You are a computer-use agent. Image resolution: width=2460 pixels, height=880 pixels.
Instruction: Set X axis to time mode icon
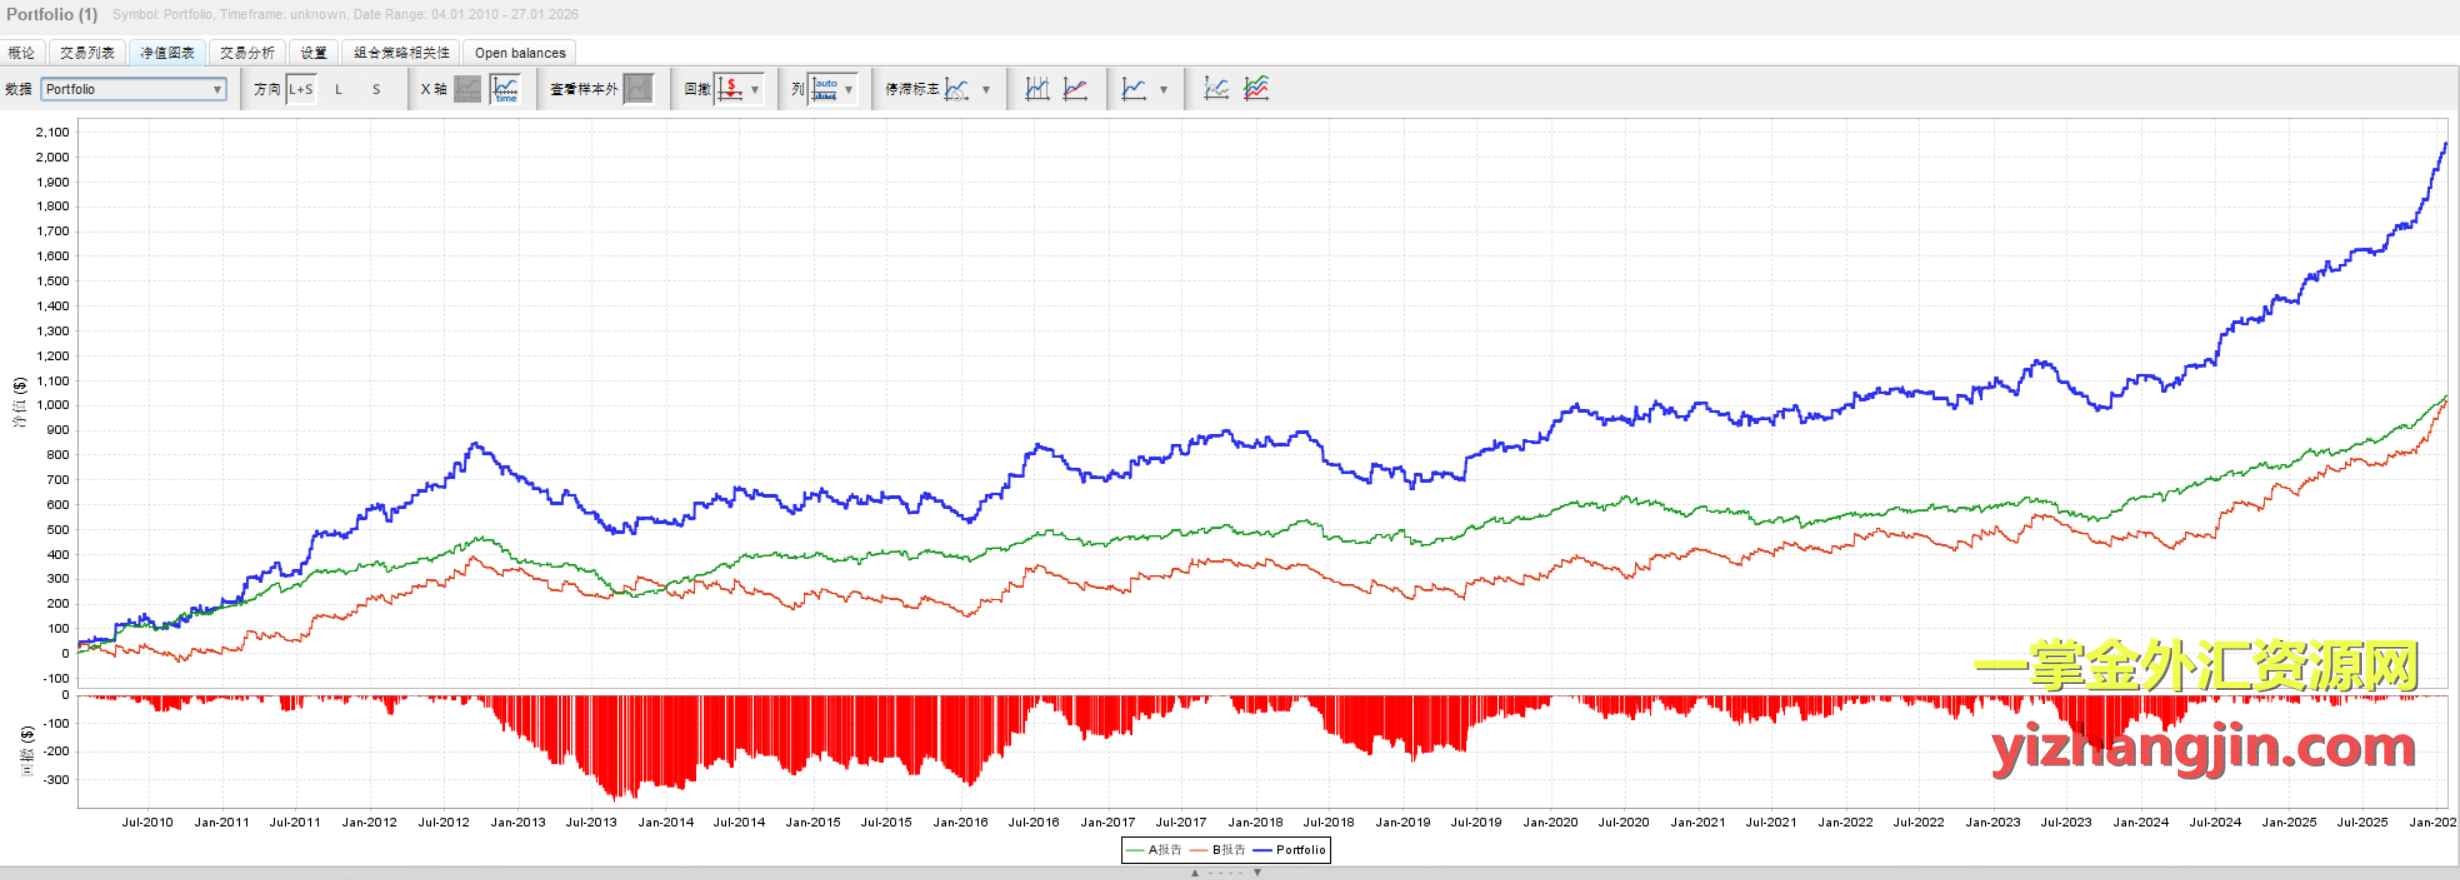506,89
